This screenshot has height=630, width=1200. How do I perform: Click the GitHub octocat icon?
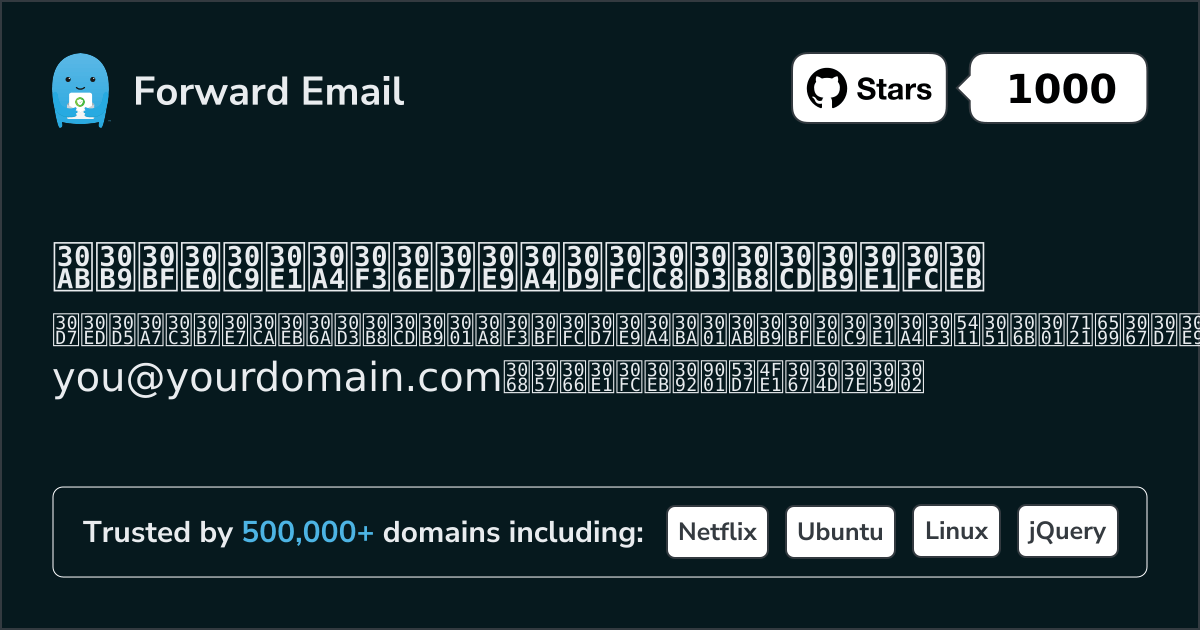point(827,89)
